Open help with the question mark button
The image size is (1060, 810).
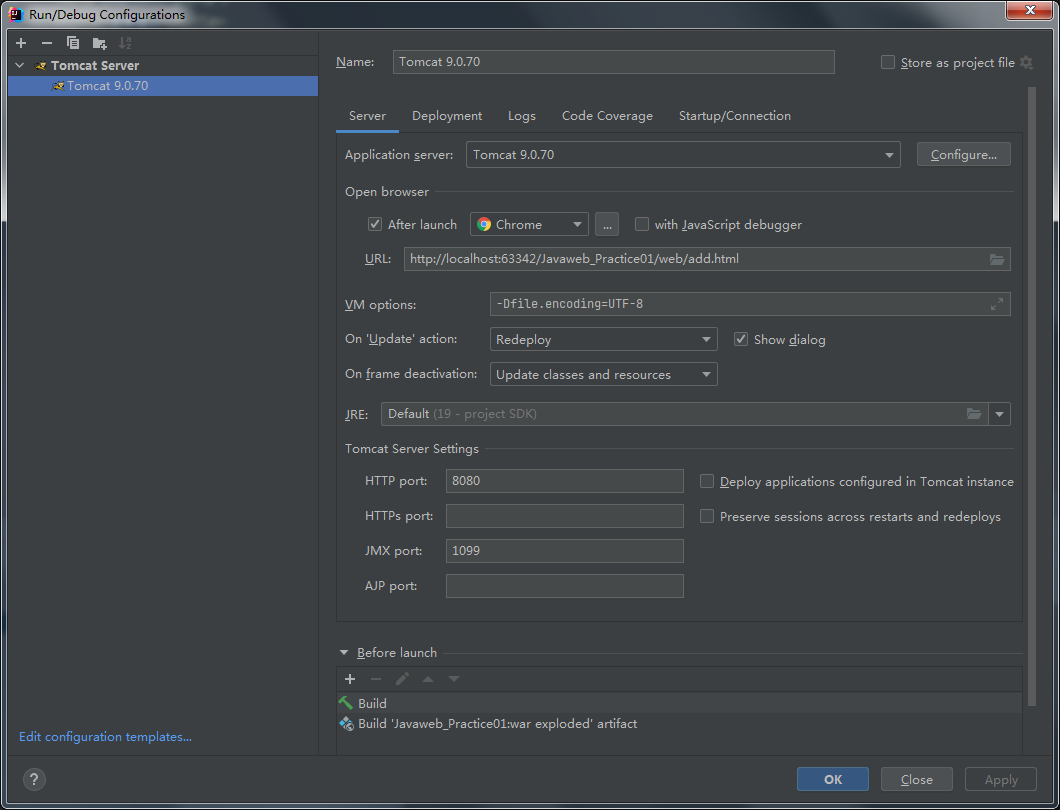[34, 780]
